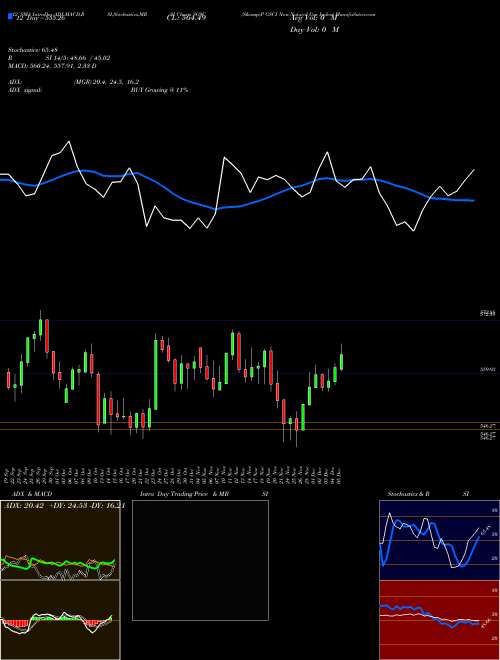The image size is (500, 660).
Task: Open the MACD histogram chart panel
Action: 60,620
